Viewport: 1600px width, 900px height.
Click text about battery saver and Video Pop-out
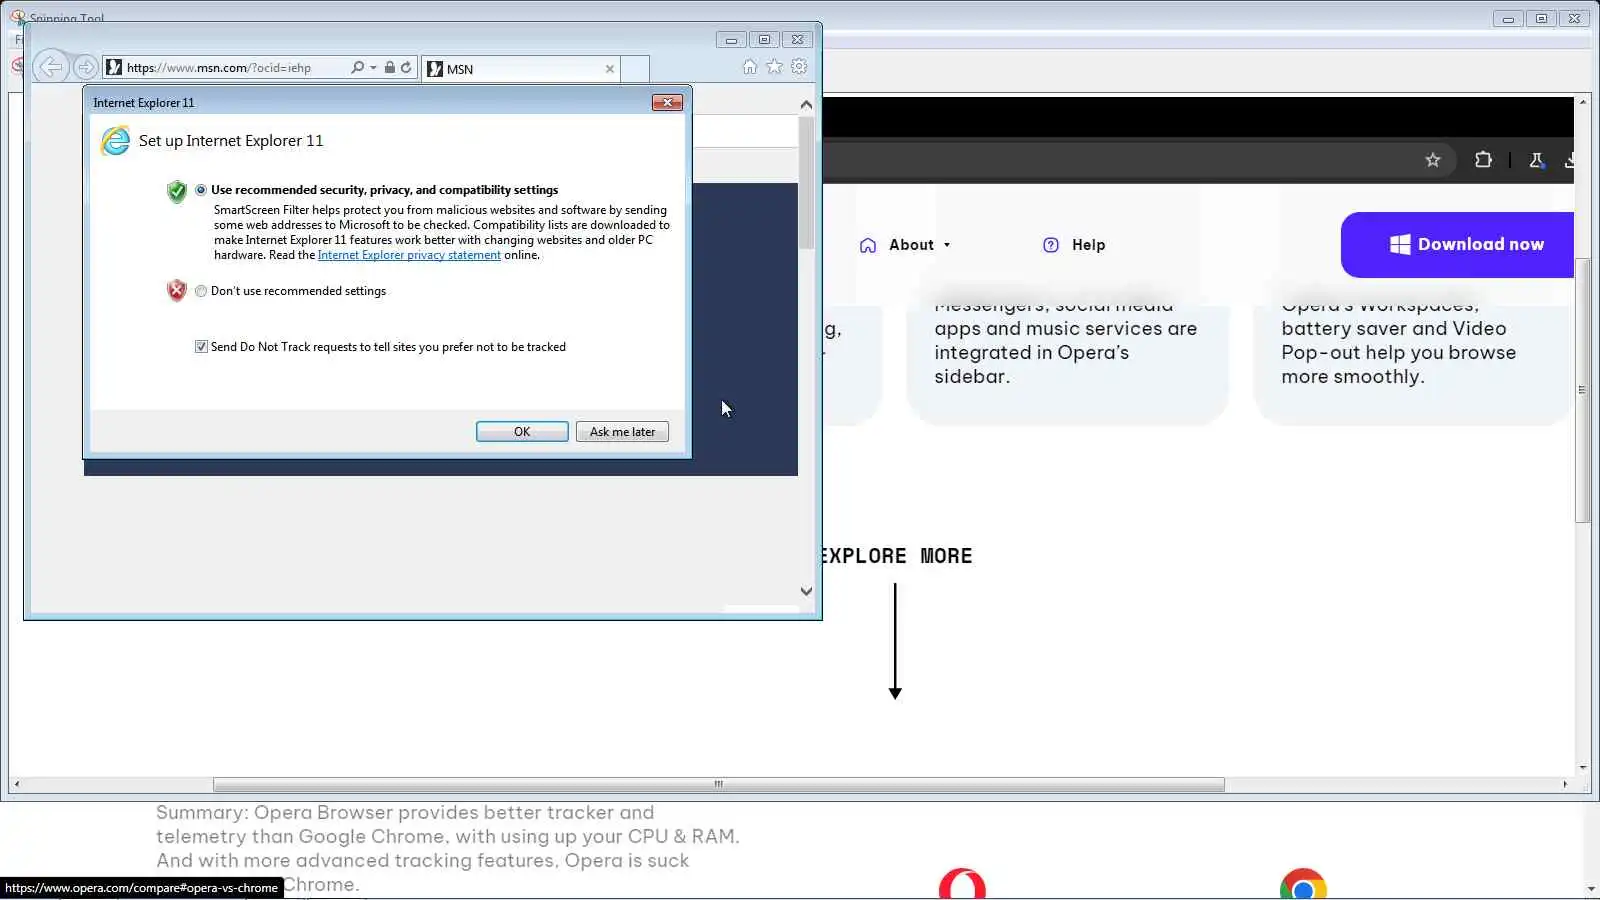(1398, 341)
